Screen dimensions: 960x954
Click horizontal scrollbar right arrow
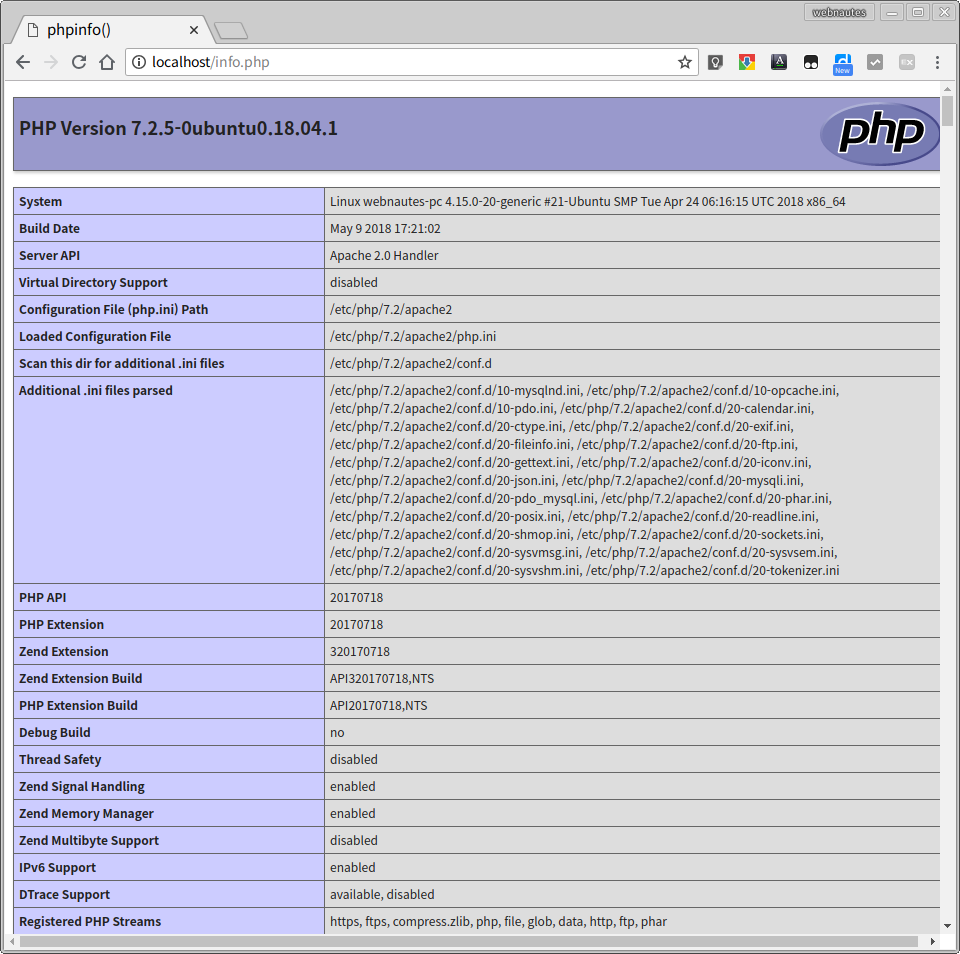click(x=932, y=941)
